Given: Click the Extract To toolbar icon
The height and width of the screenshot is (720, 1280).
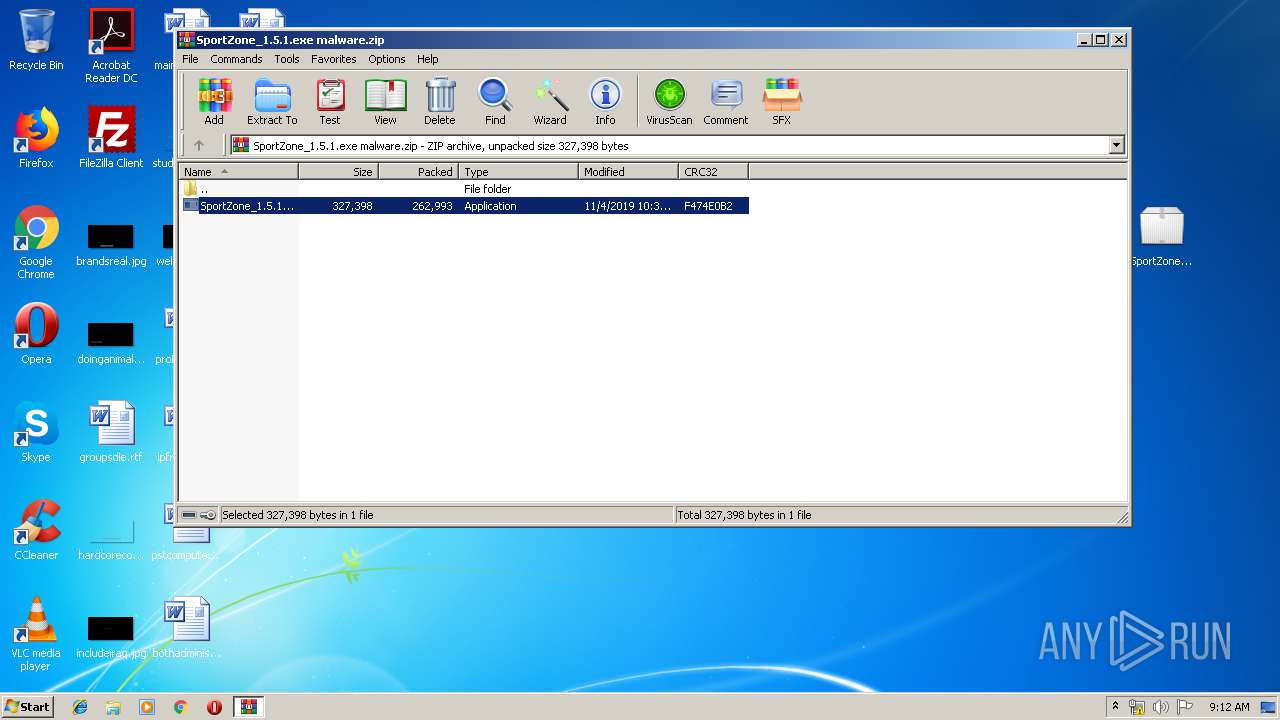Looking at the screenshot, I should coord(272,102).
